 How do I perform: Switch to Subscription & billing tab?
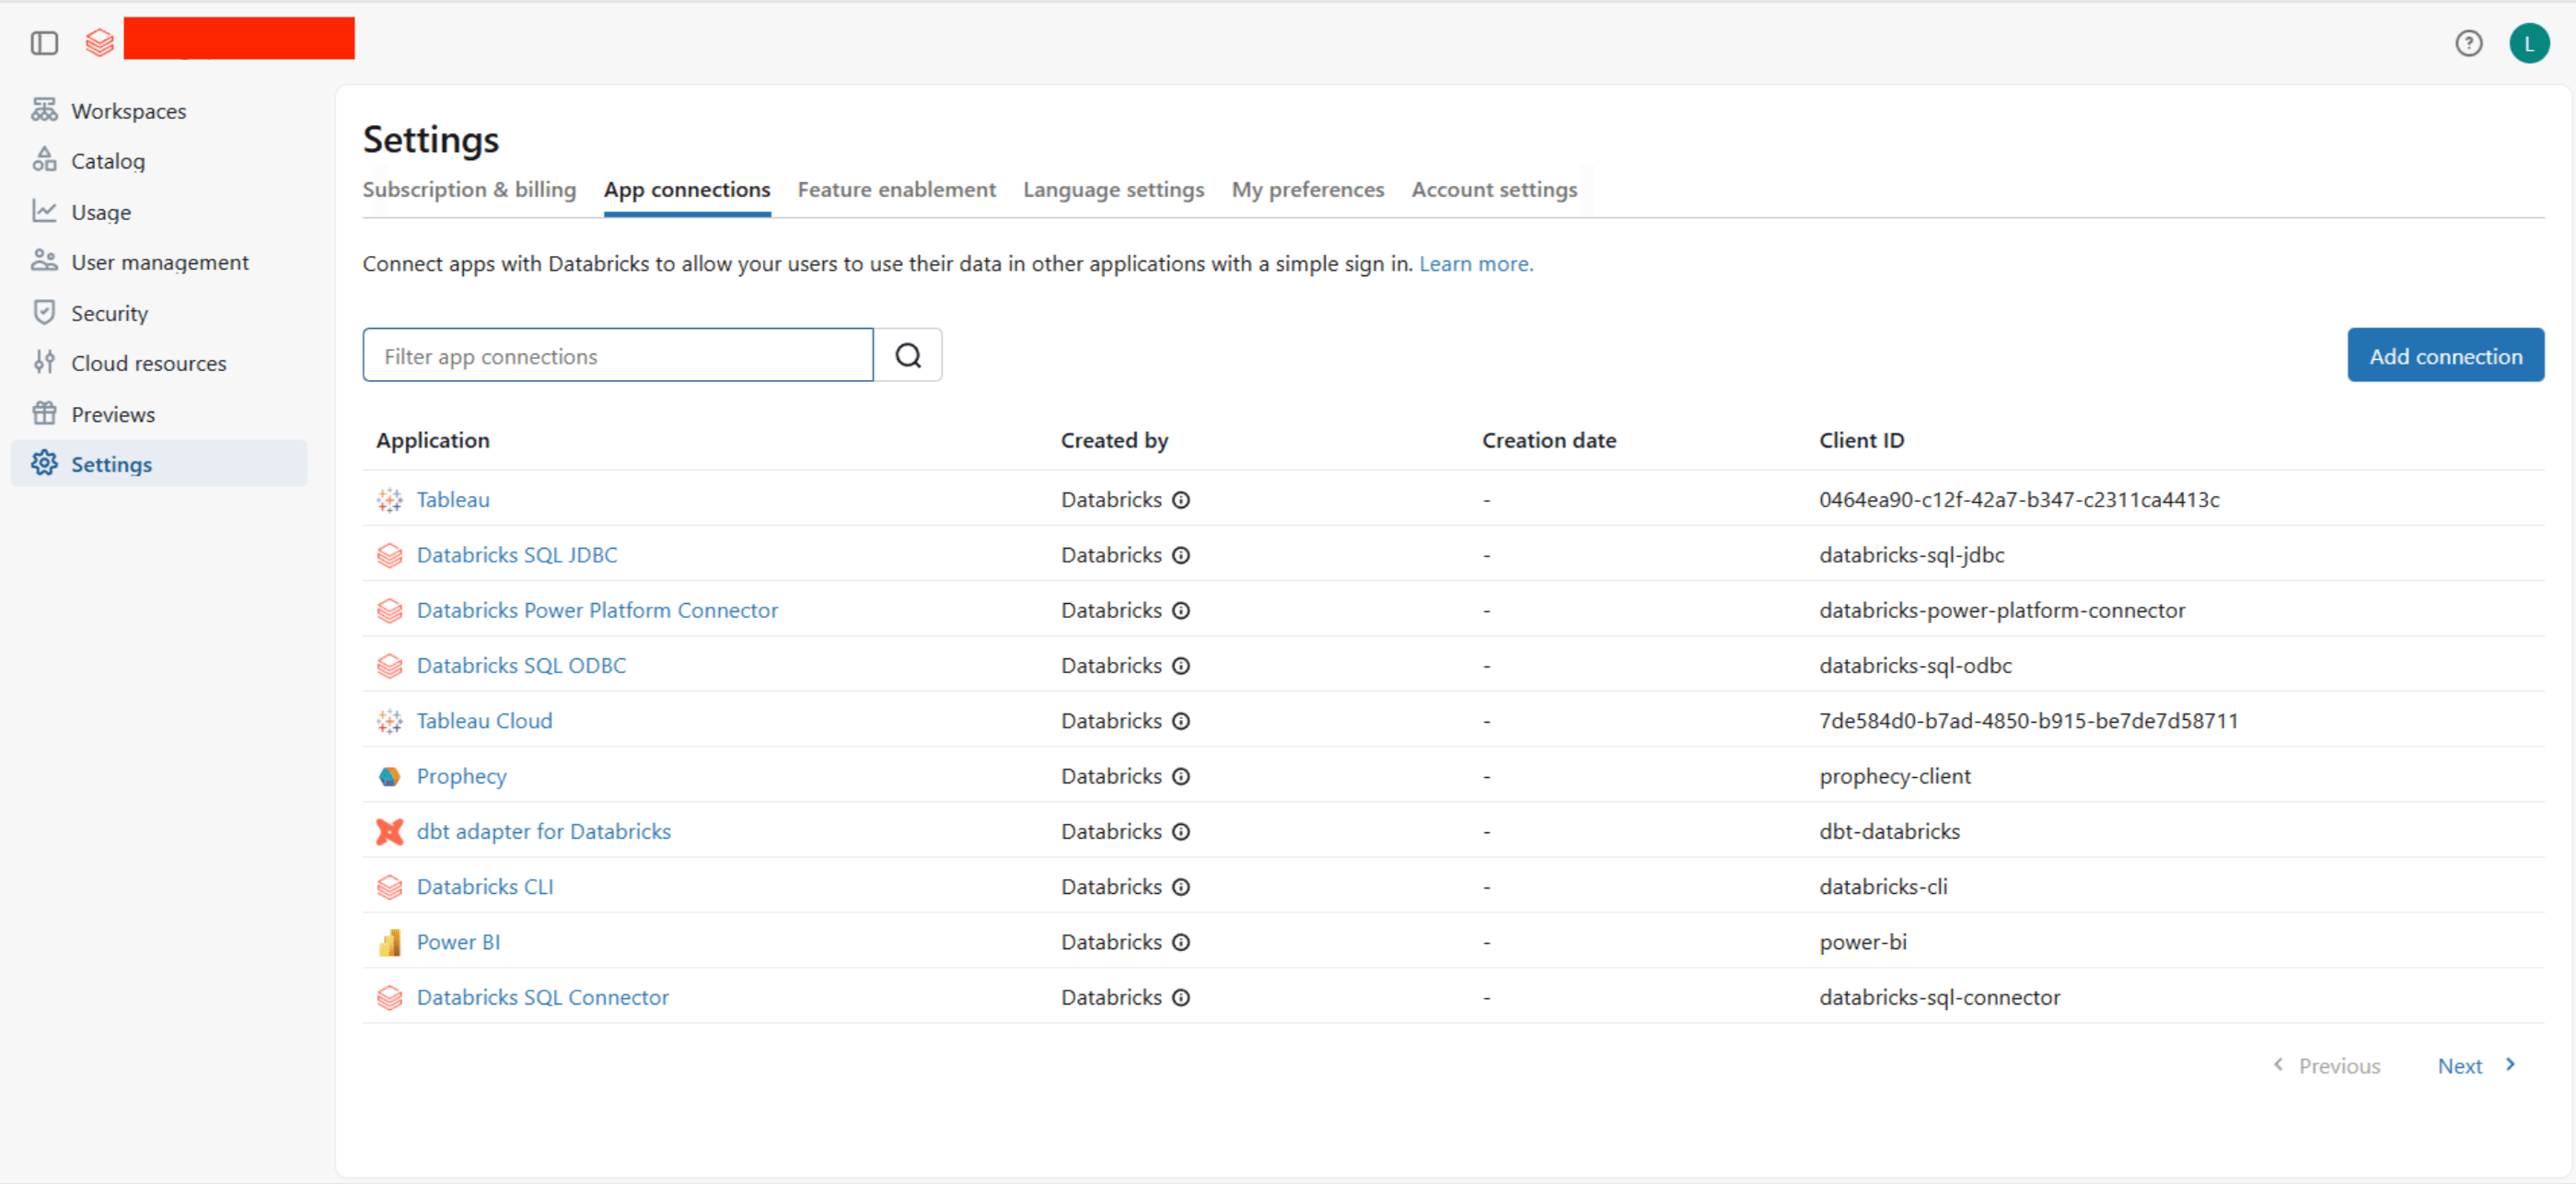pos(469,189)
